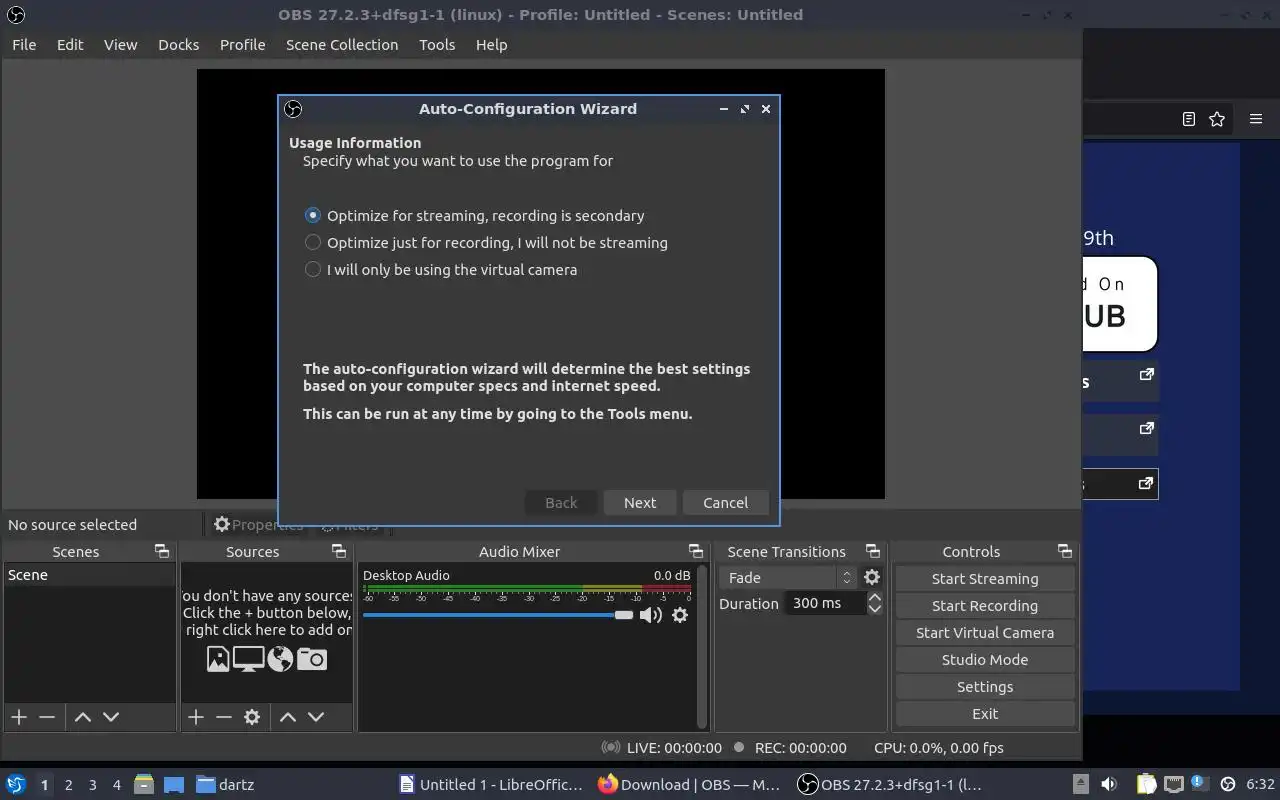Enable Studio Mode
The height and width of the screenshot is (800, 1280).
click(985, 659)
